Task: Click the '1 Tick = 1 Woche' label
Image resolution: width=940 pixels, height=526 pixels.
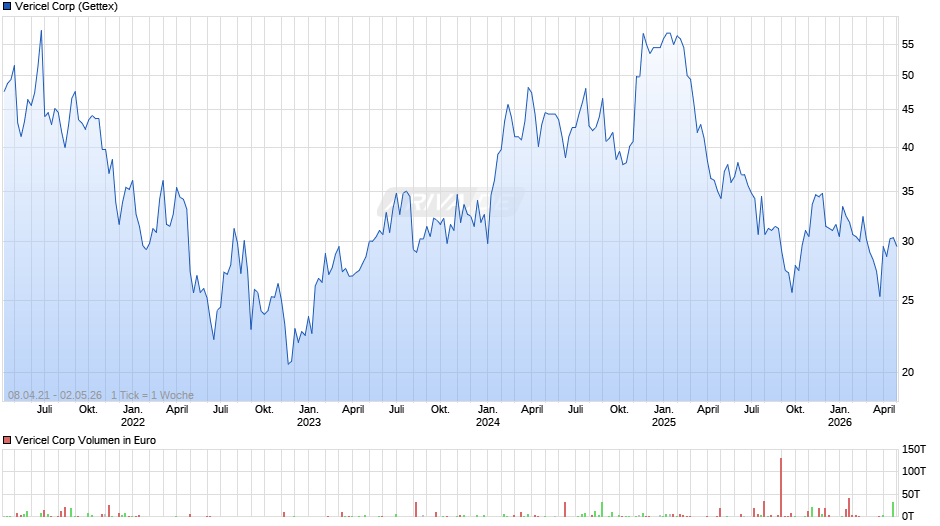Action: tap(152, 395)
